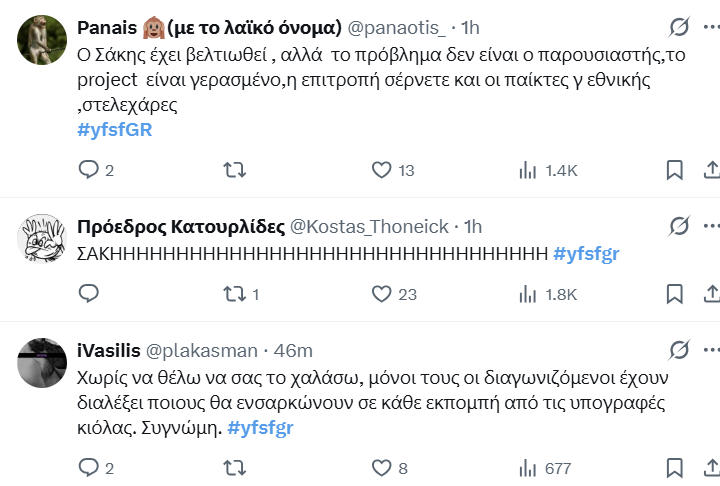View analytics showing 1.4K views

(528, 170)
